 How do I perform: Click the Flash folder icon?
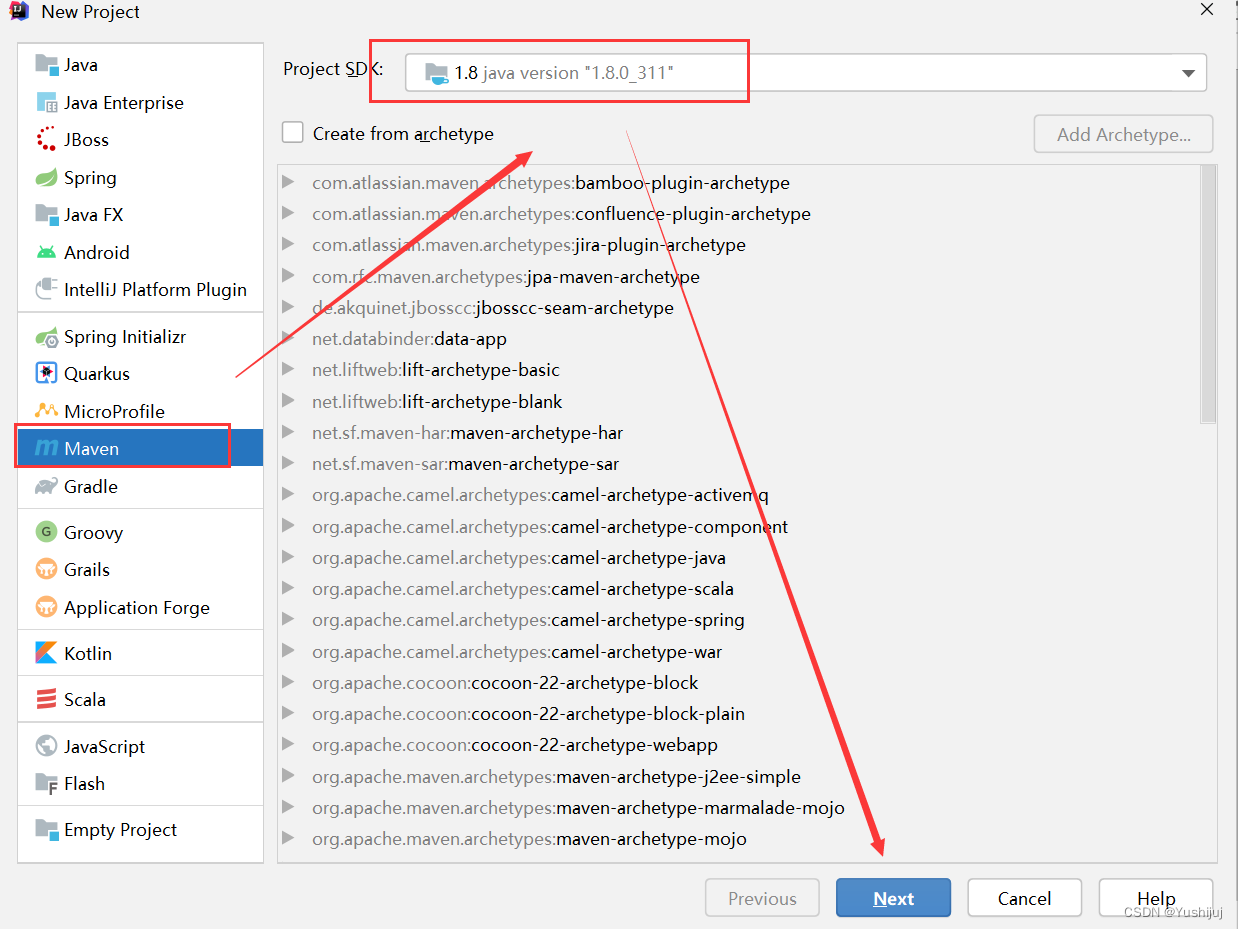pos(47,783)
